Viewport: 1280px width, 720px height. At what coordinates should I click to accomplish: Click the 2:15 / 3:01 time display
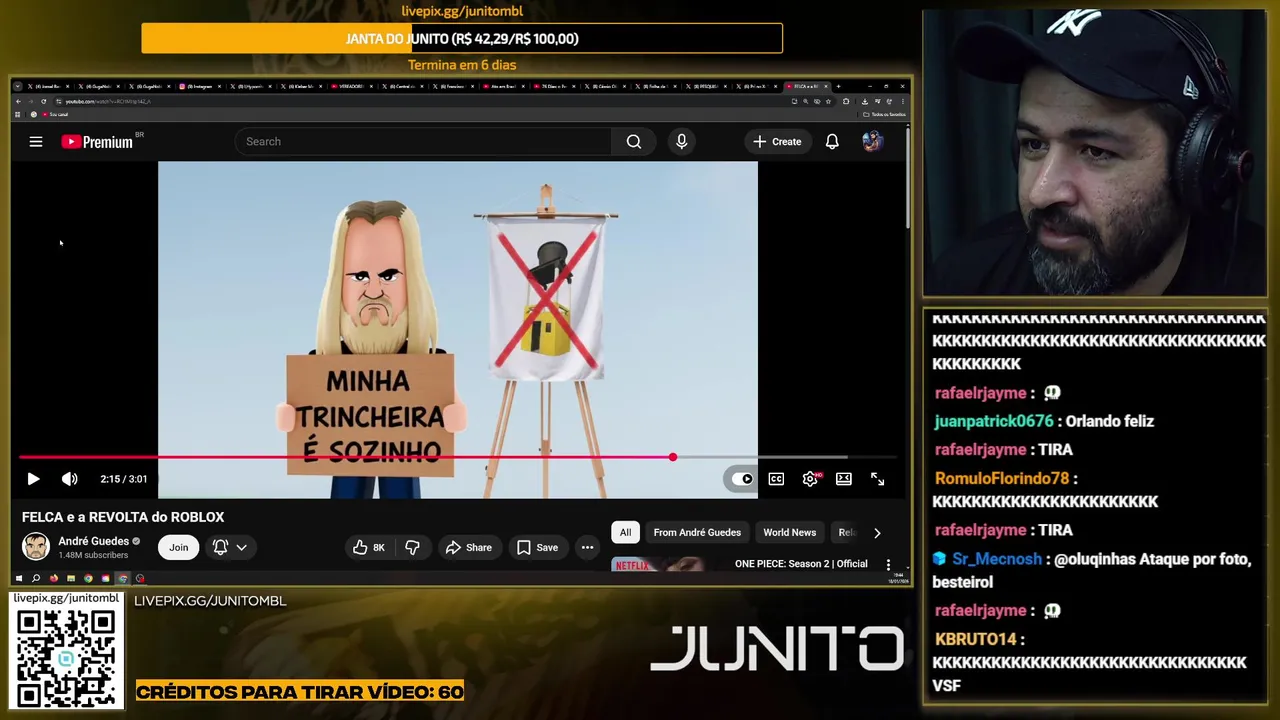pyautogui.click(x=124, y=479)
